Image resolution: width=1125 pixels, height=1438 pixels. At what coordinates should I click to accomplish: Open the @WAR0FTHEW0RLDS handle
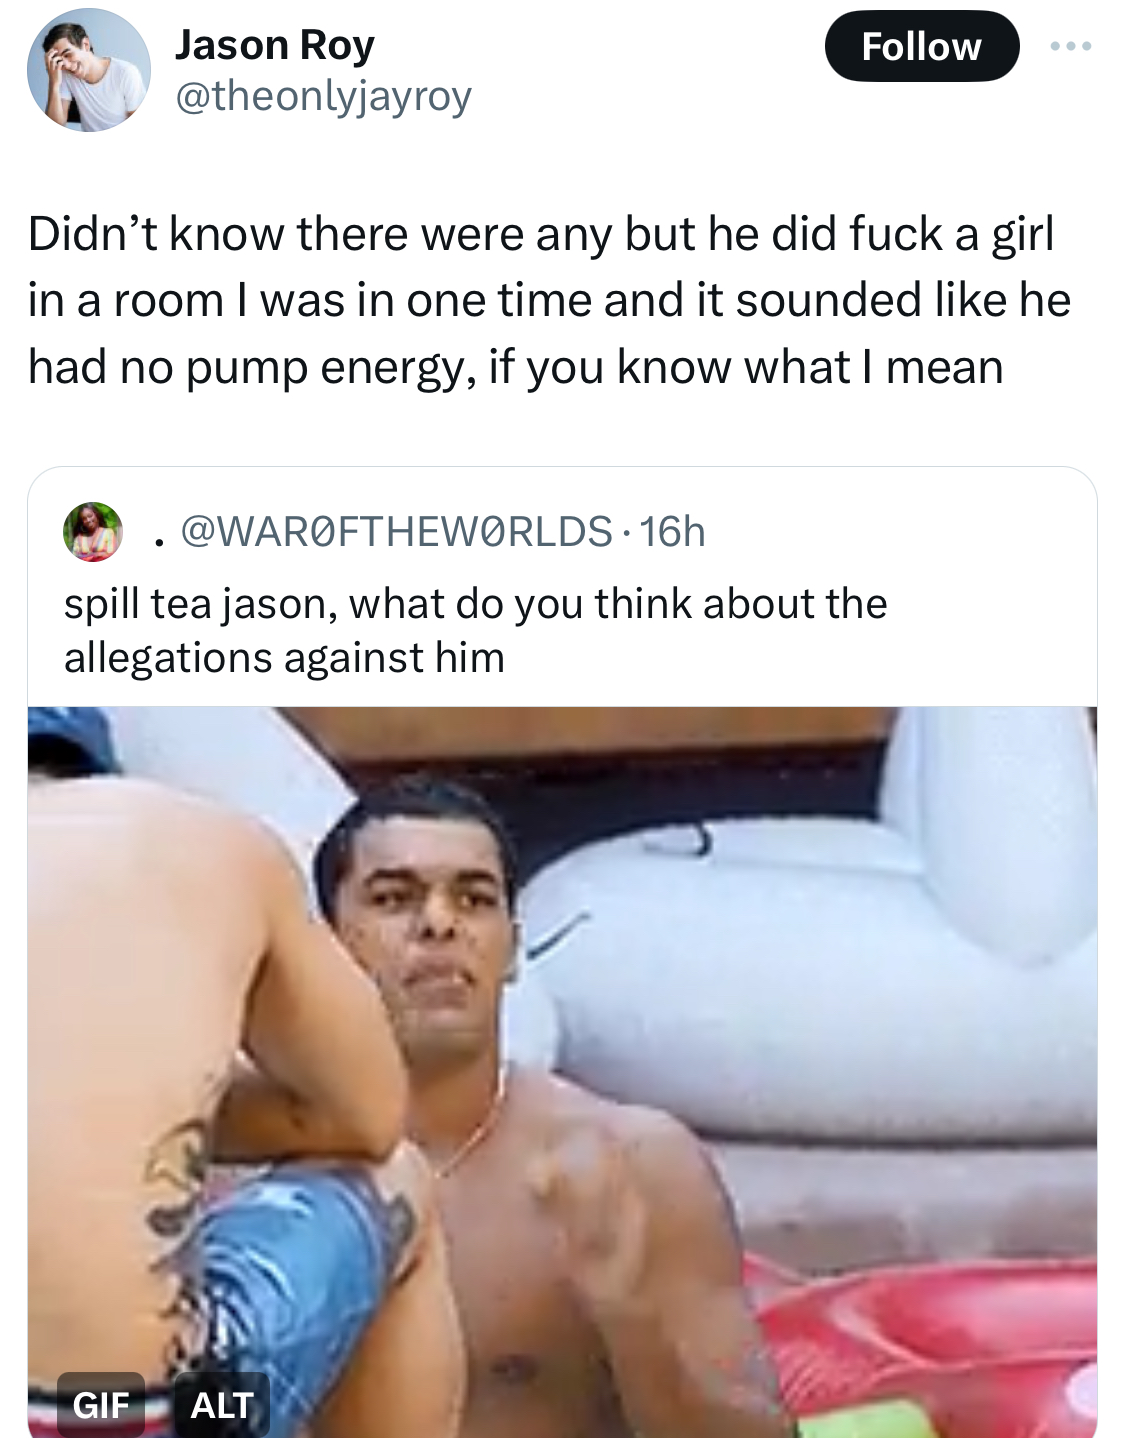(396, 531)
